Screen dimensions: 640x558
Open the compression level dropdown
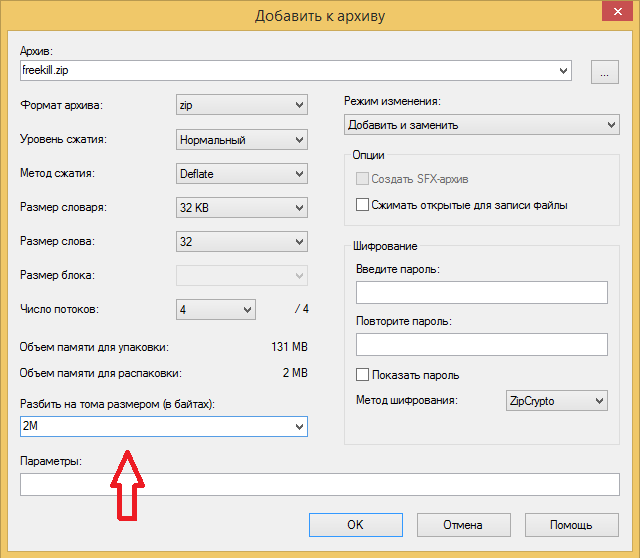[299, 139]
